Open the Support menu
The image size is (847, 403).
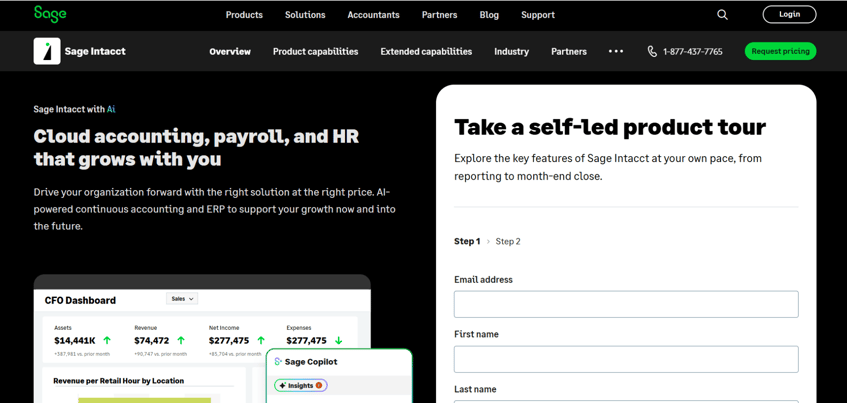538,15
